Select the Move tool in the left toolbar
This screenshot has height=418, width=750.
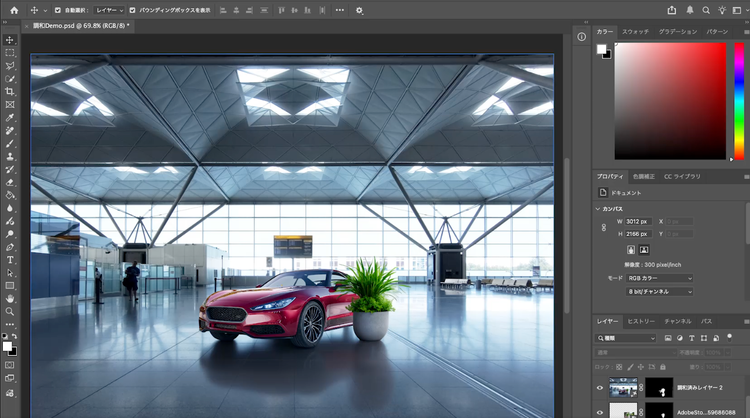click(x=10, y=40)
